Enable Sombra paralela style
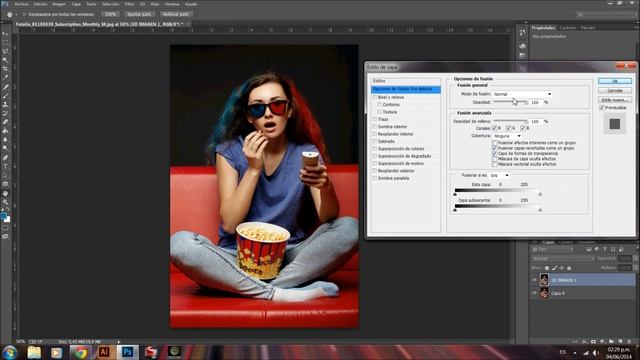Image resolution: width=640 pixels, height=360 pixels. point(375,178)
